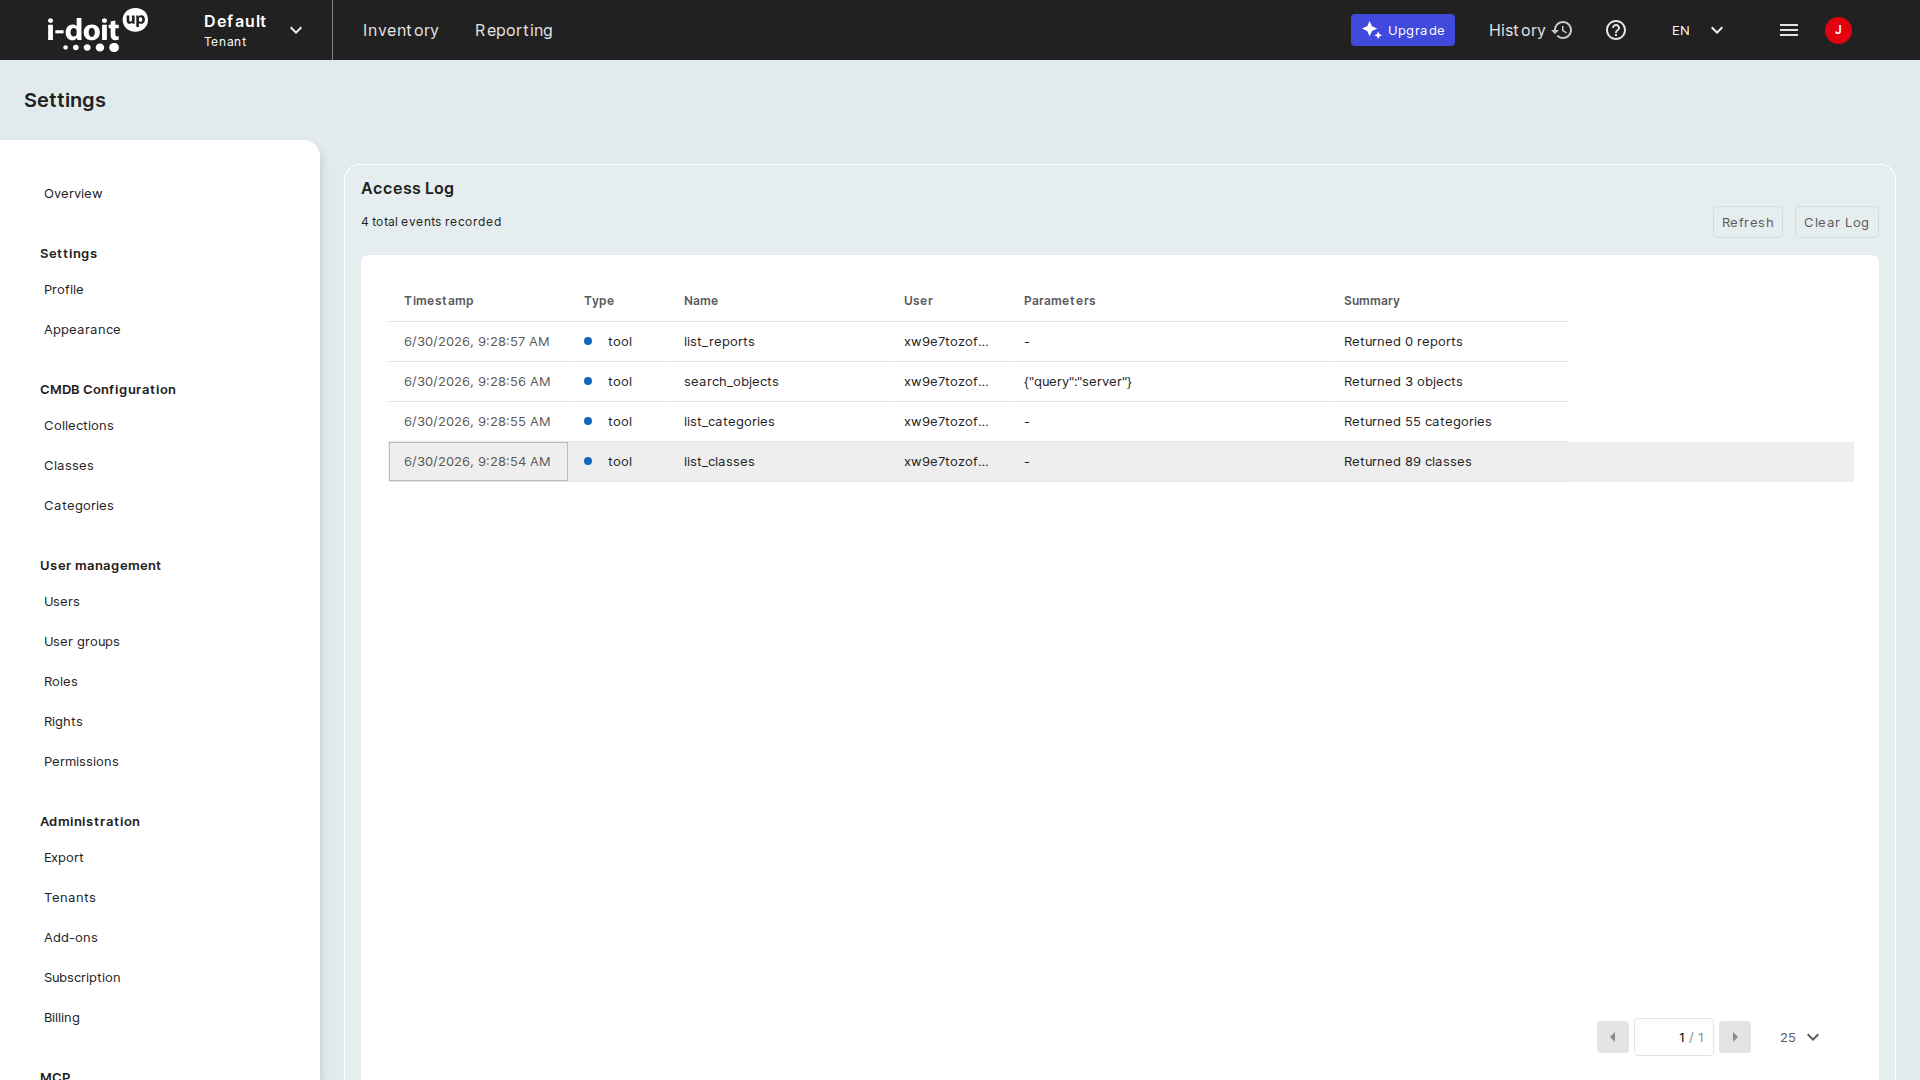1920x1080 pixels.
Task: Click timestamp 6/30/2026, 9:28:56 AM
Action: 477,381
